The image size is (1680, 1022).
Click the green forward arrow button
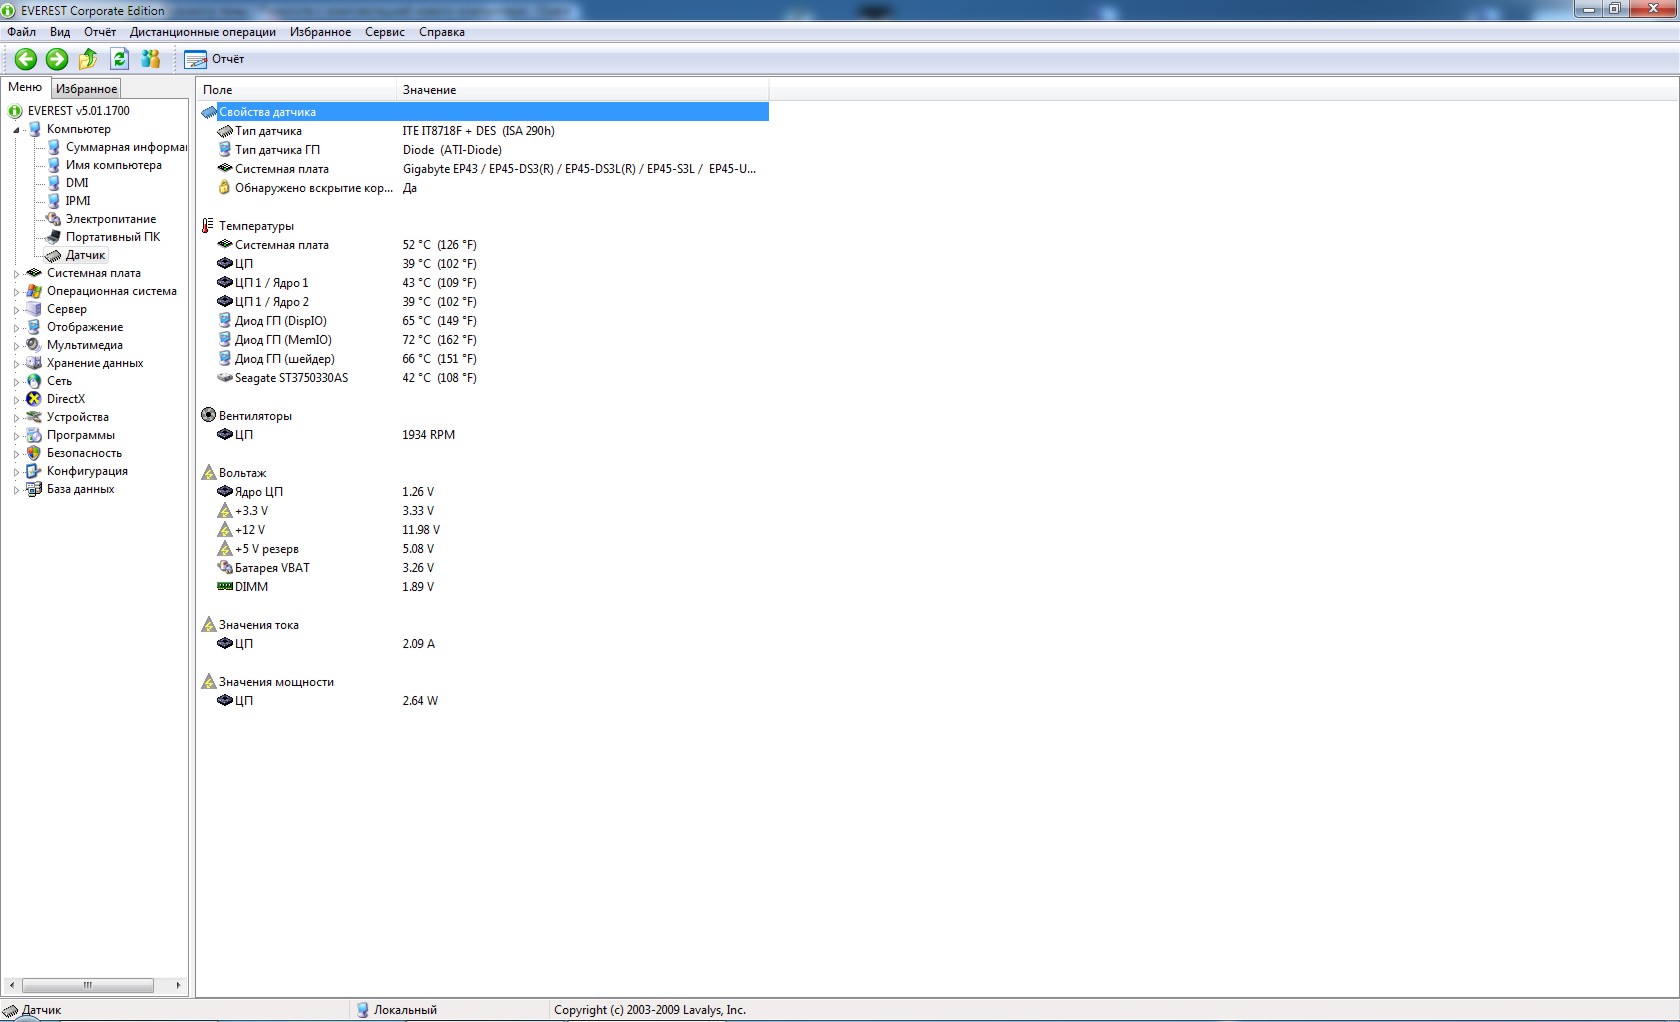(x=57, y=59)
